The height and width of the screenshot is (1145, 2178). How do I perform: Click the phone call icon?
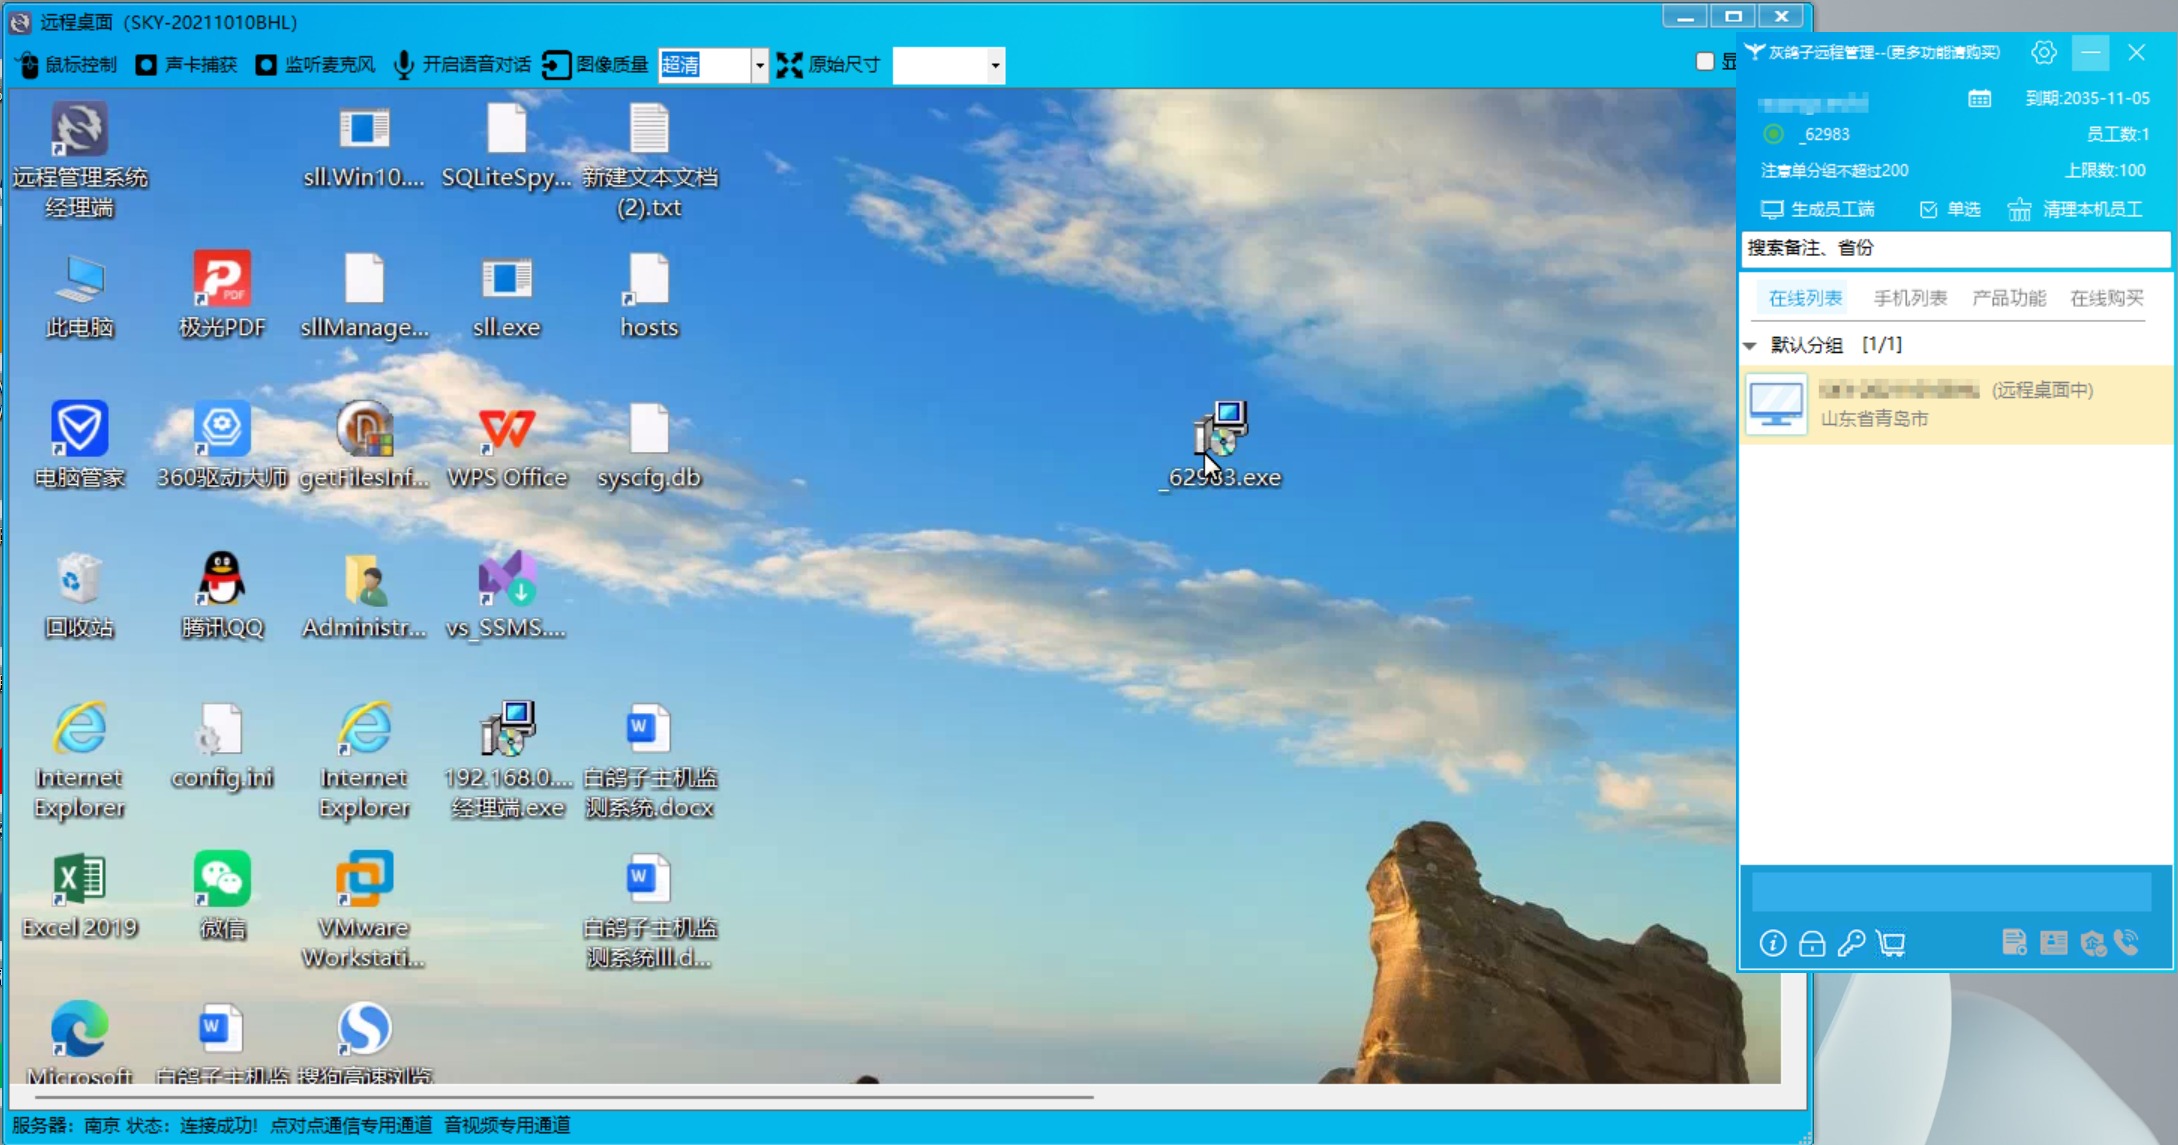pos(2127,942)
